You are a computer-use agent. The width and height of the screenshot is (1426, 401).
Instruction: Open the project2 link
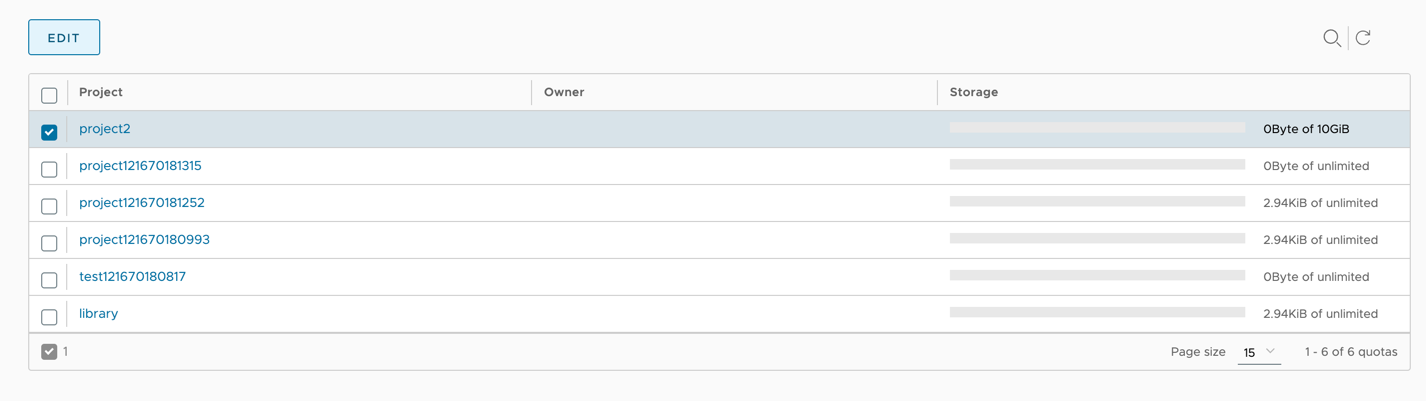[x=105, y=129]
